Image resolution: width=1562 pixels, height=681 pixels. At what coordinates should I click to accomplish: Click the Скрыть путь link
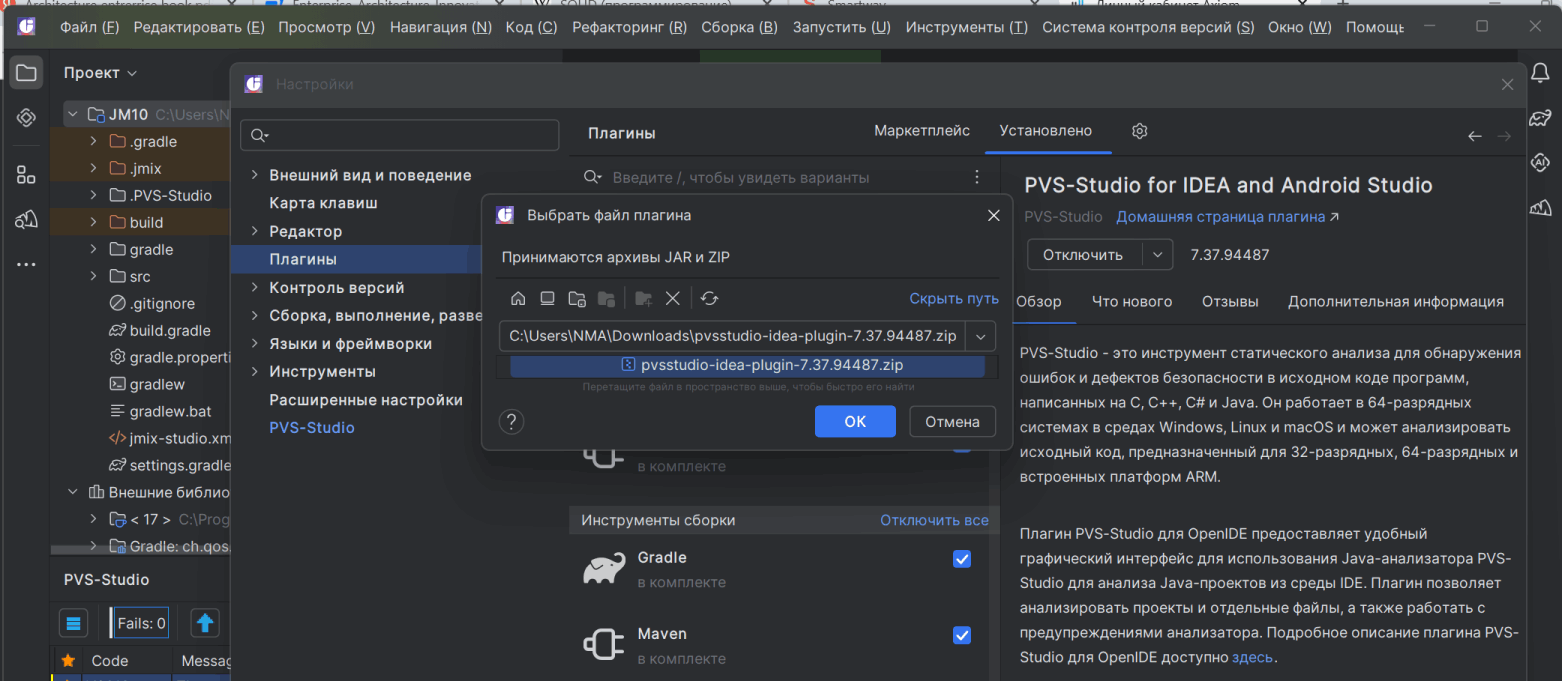953,299
